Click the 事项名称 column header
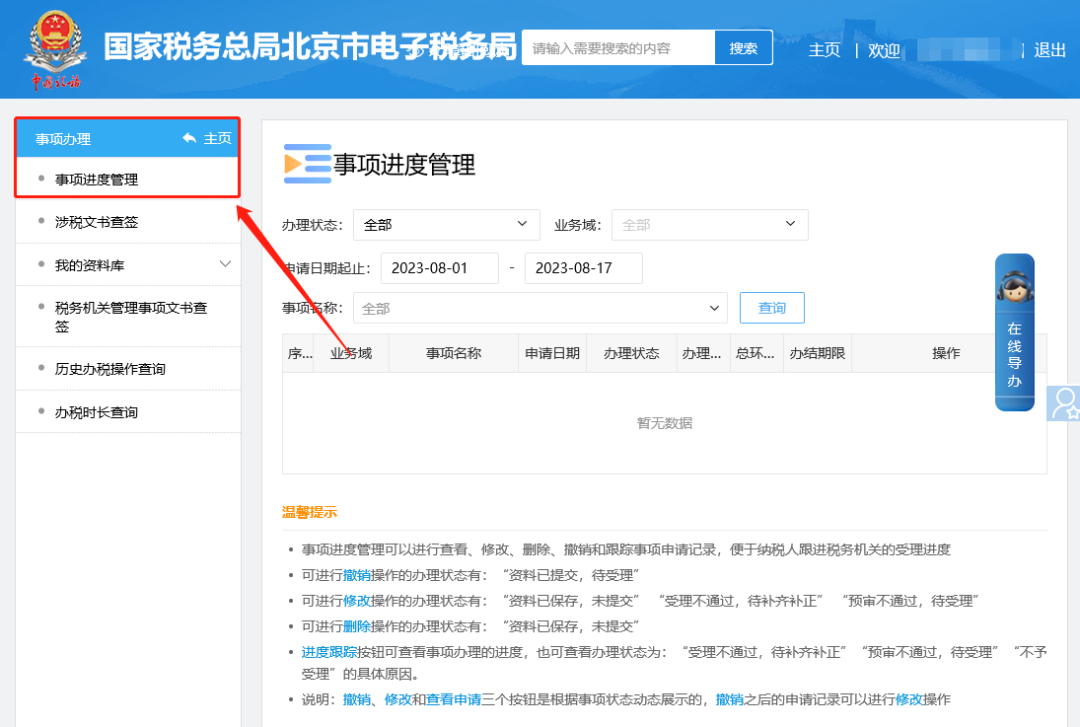This screenshot has width=1080, height=727. point(453,354)
